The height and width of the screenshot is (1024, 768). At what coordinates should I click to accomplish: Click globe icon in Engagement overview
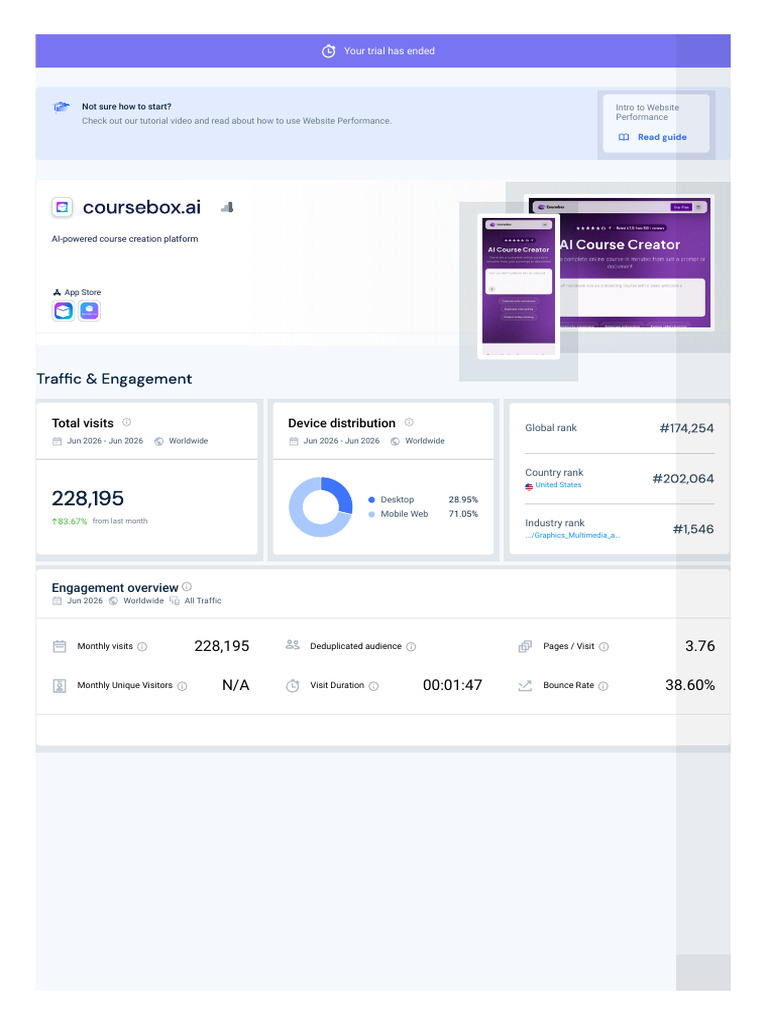(113, 601)
